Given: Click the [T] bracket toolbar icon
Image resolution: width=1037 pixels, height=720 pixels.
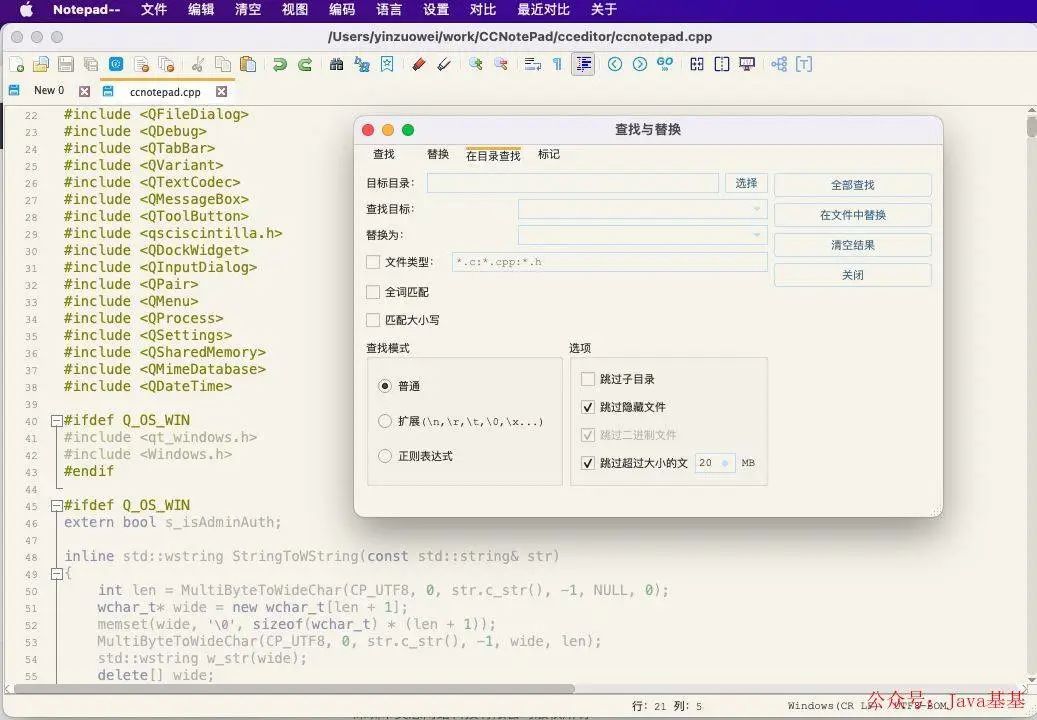Looking at the screenshot, I should pos(804,64).
